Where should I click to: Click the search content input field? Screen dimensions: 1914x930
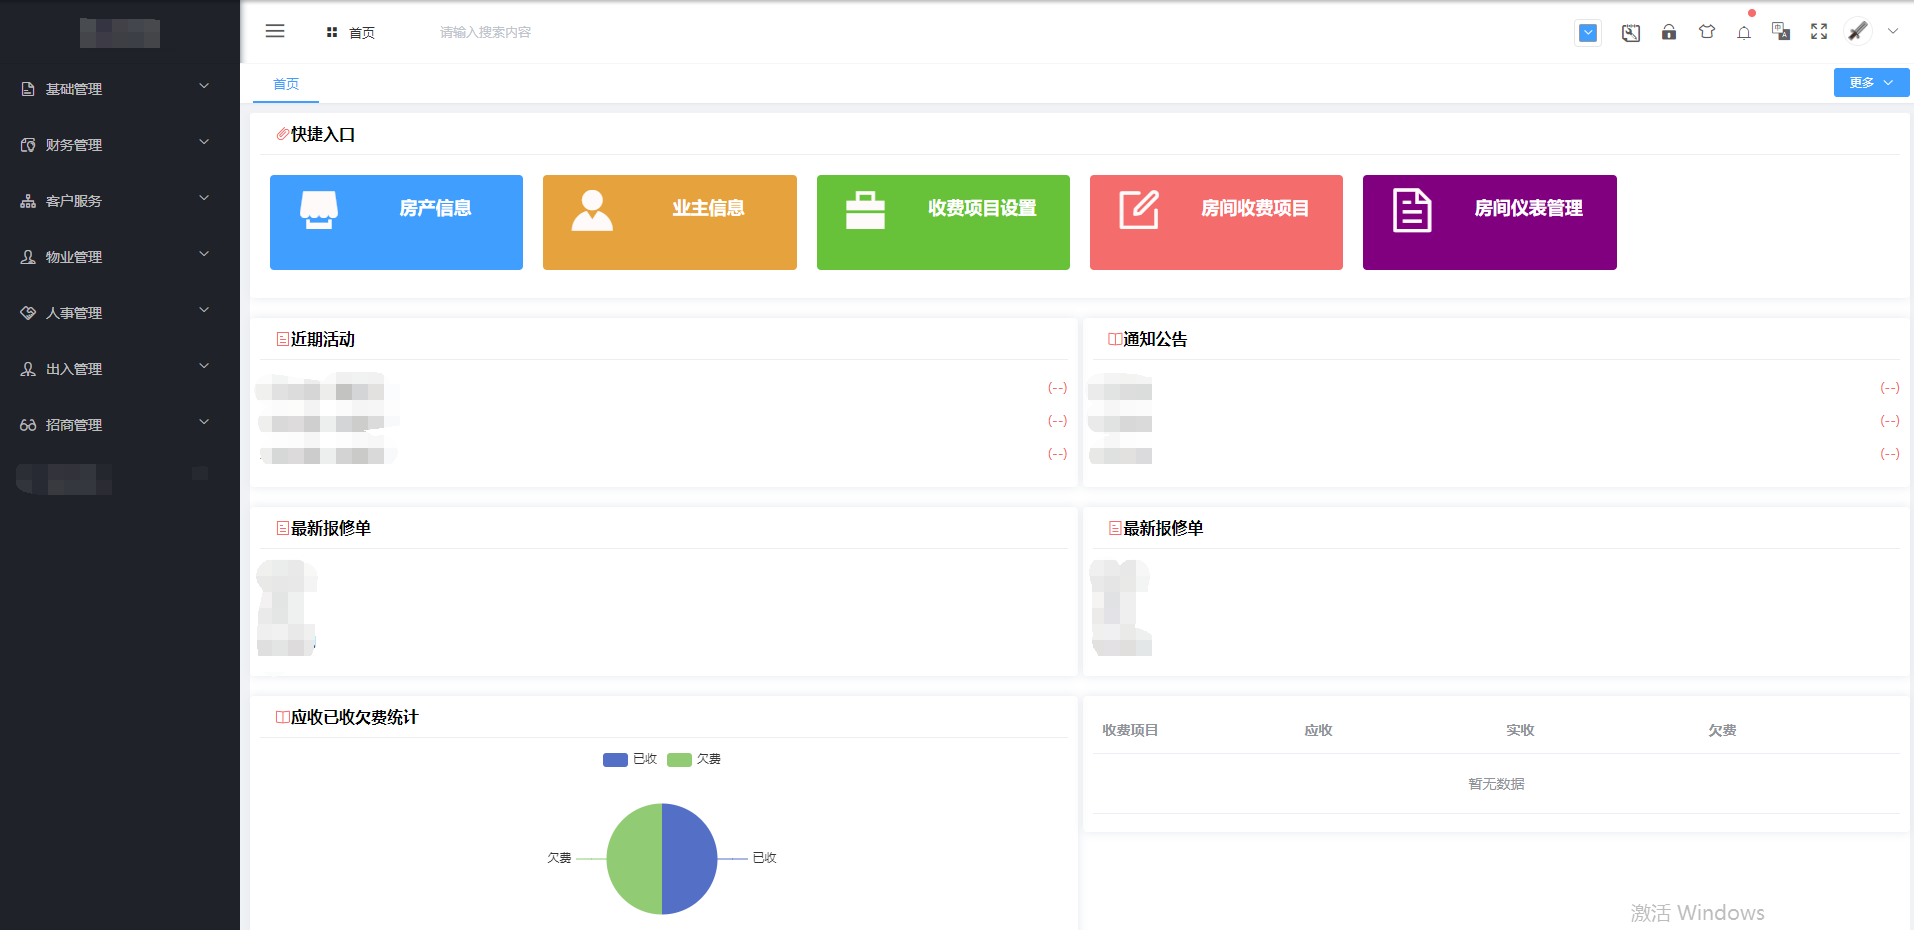coord(520,32)
